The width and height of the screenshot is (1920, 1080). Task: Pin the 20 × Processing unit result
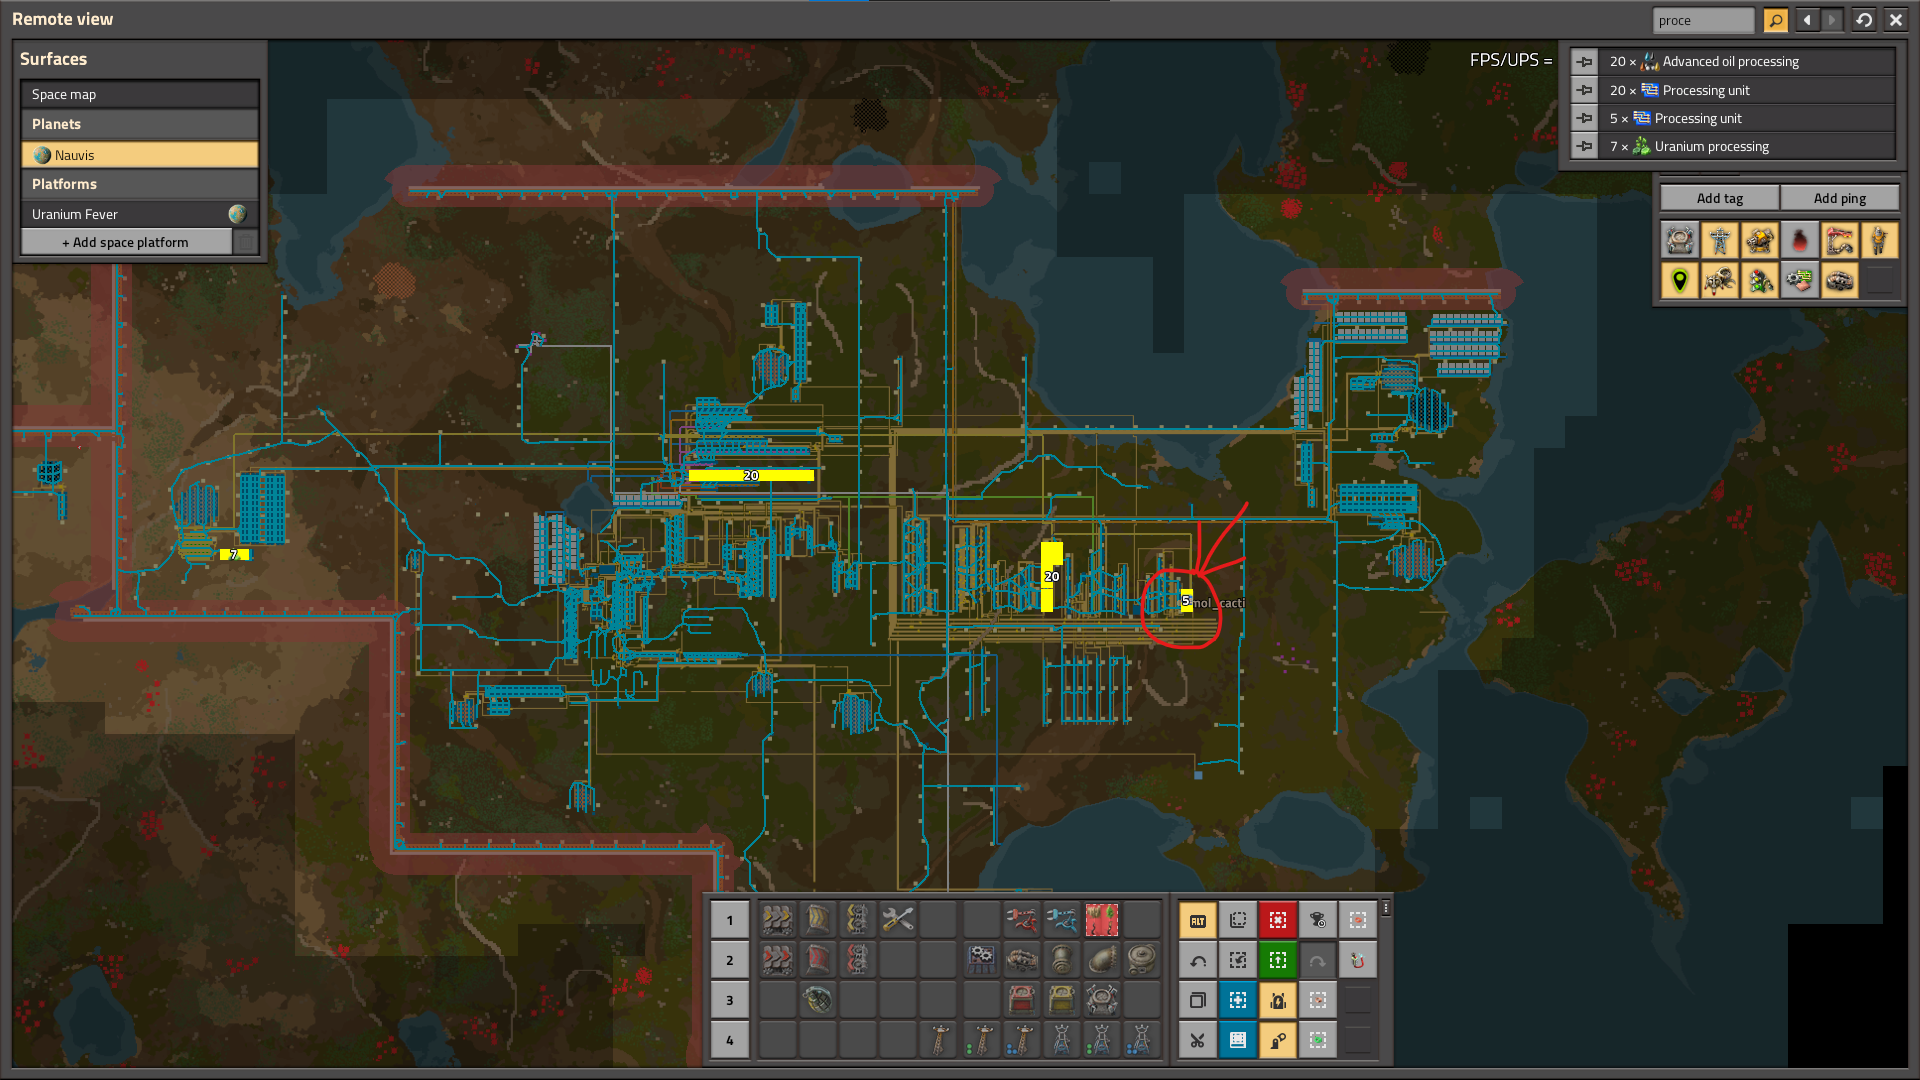pos(1585,90)
